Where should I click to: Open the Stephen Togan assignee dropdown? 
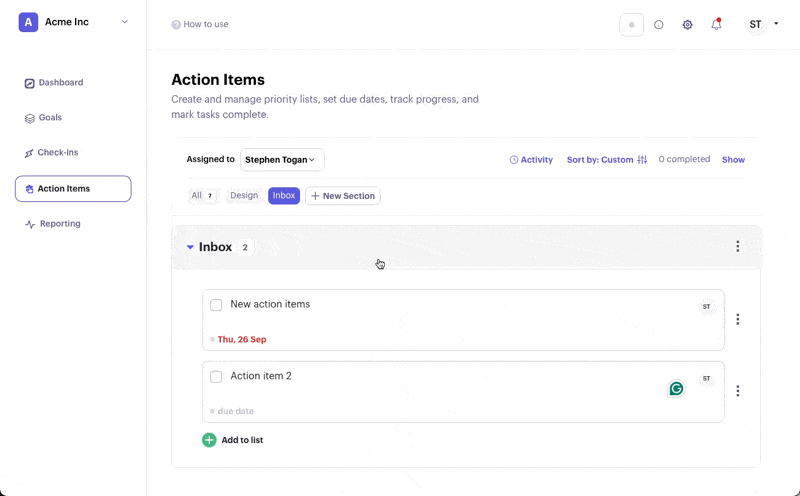(282, 160)
